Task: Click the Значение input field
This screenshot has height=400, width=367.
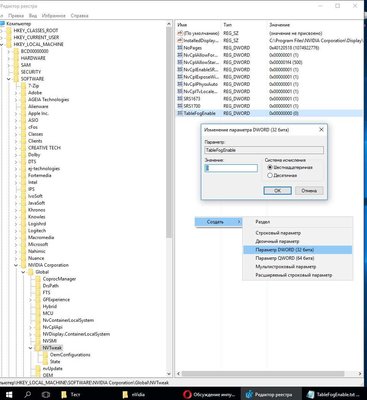Action: [231, 168]
